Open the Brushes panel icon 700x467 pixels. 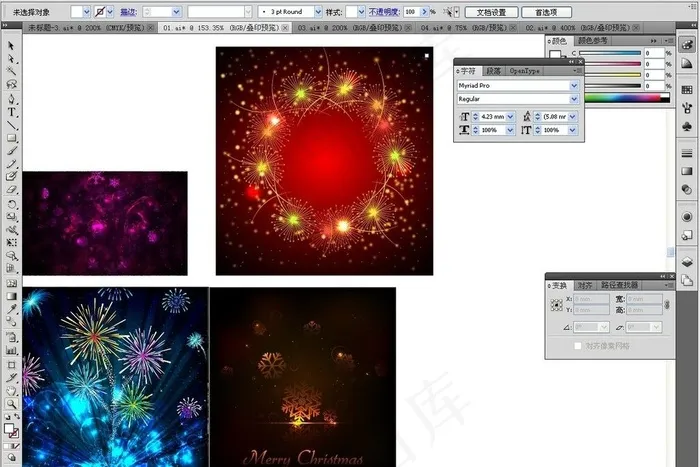(x=687, y=108)
